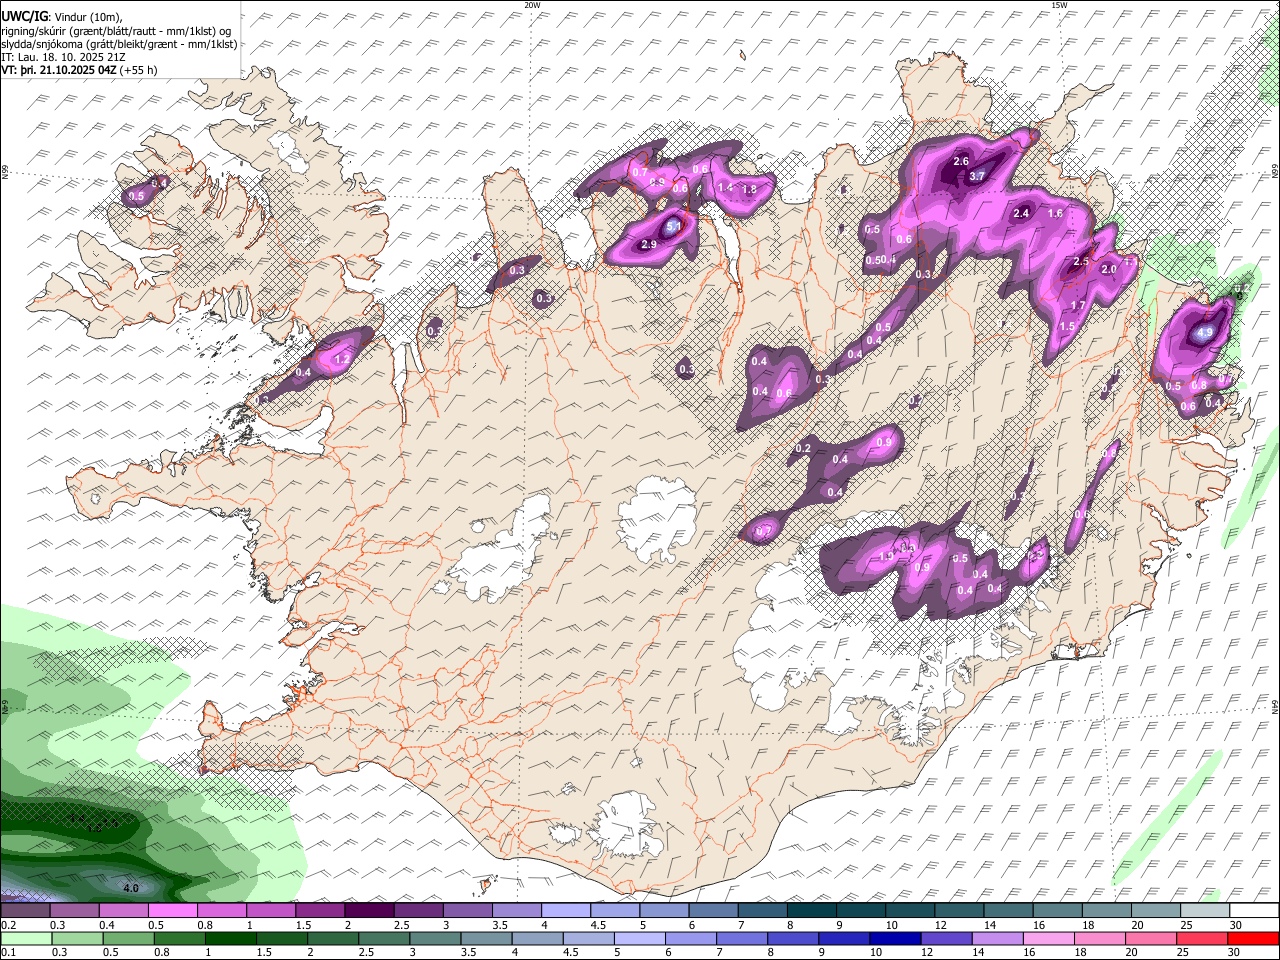Viewport: 1280px width, 960px height.
Task: Click the 2.4 snowfall value on the map
Action: (x=1022, y=213)
